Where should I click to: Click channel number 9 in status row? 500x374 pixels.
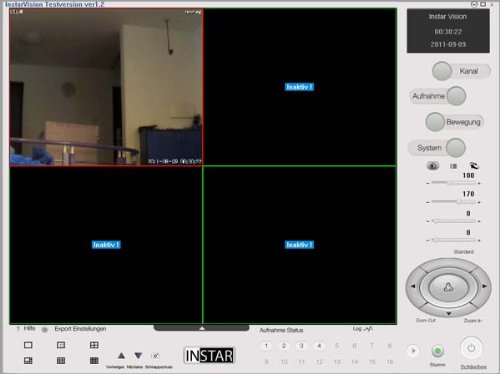pyautogui.click(x=266, y=361)
